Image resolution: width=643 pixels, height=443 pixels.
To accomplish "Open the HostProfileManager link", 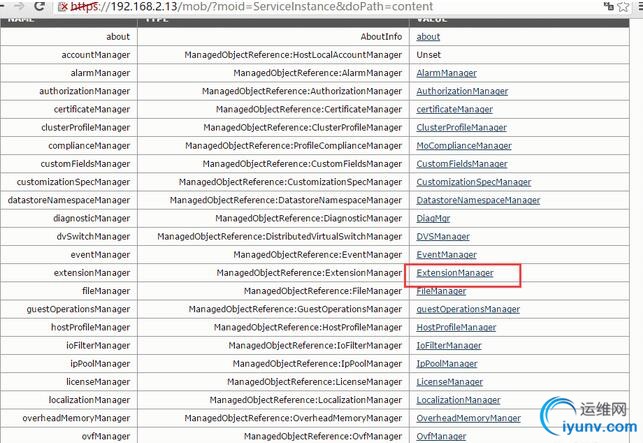I will pos(456,327).
